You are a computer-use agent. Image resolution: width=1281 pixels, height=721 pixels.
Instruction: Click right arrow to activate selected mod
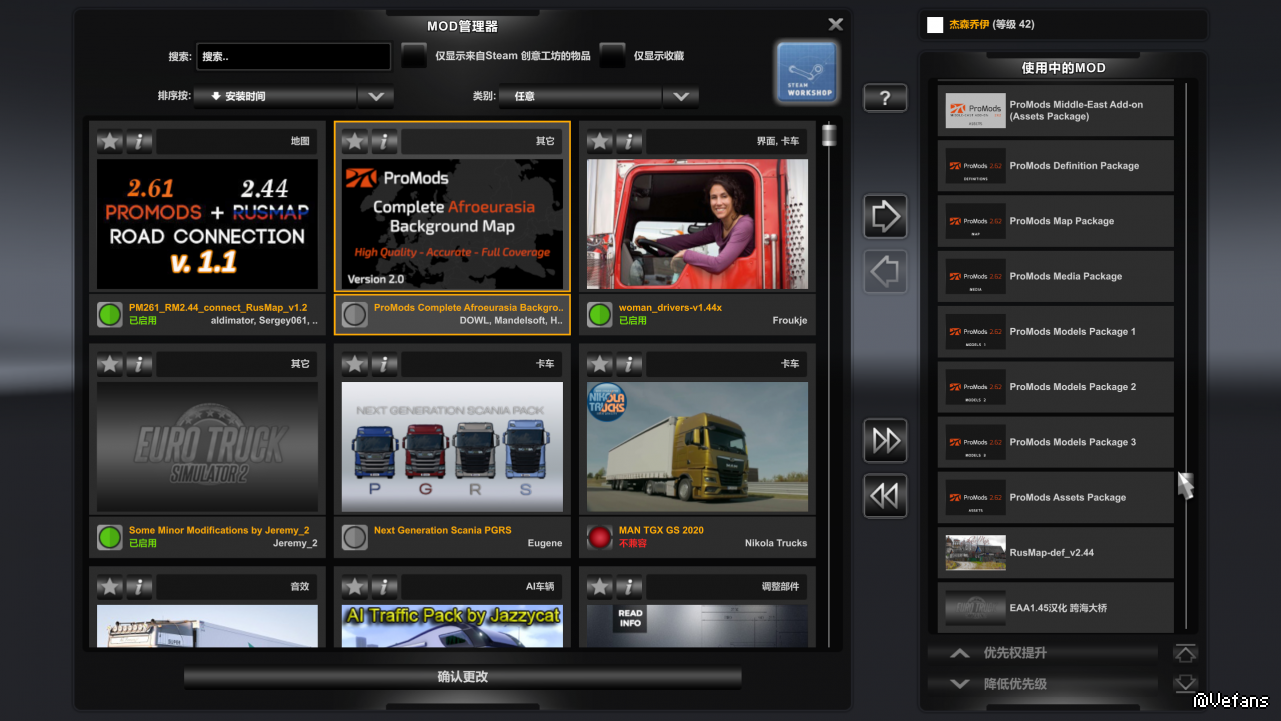(x=885, y=216)
